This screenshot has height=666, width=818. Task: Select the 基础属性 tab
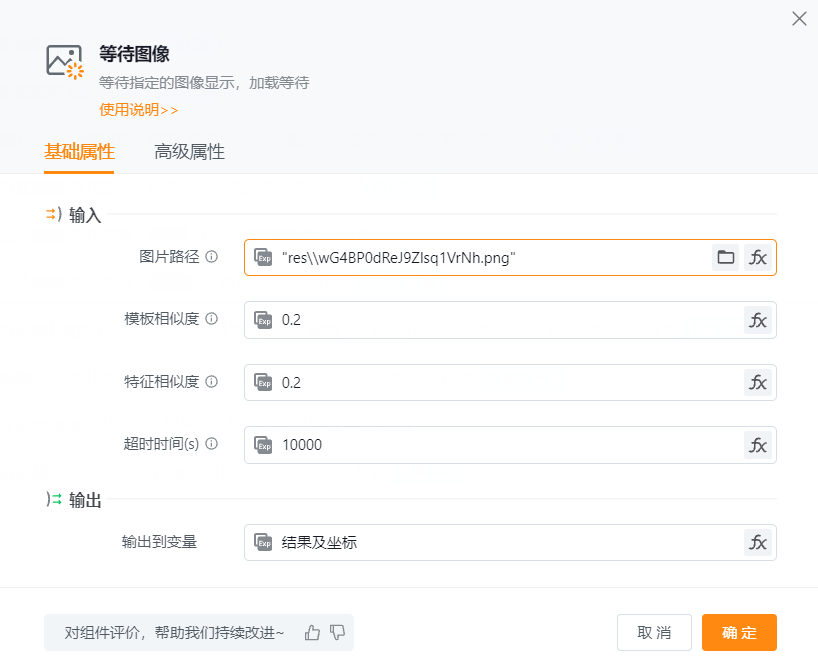coord(79,152)
